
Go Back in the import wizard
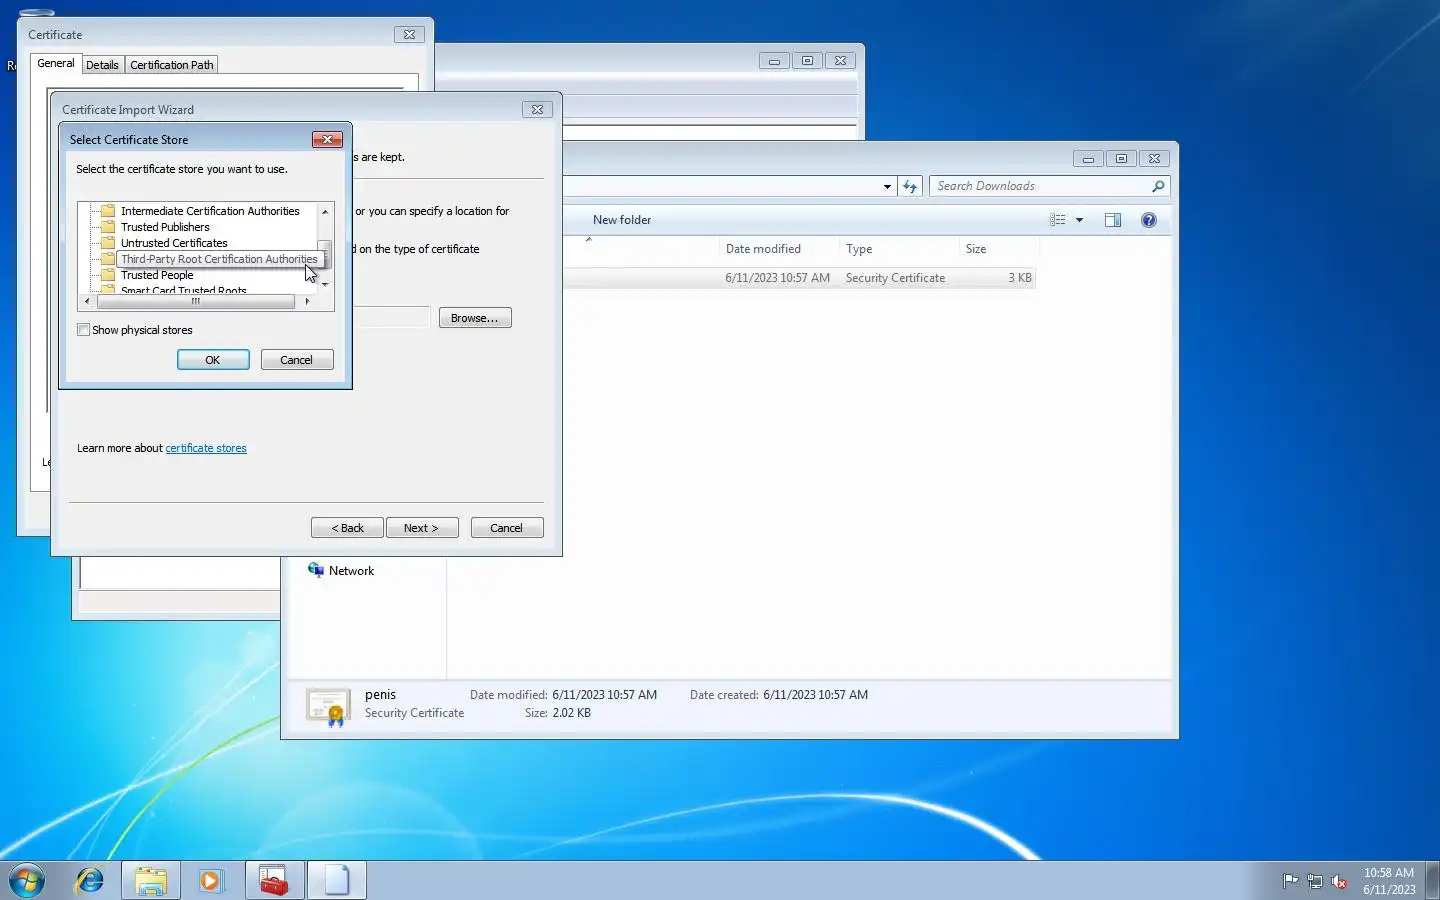click(347, 528)
